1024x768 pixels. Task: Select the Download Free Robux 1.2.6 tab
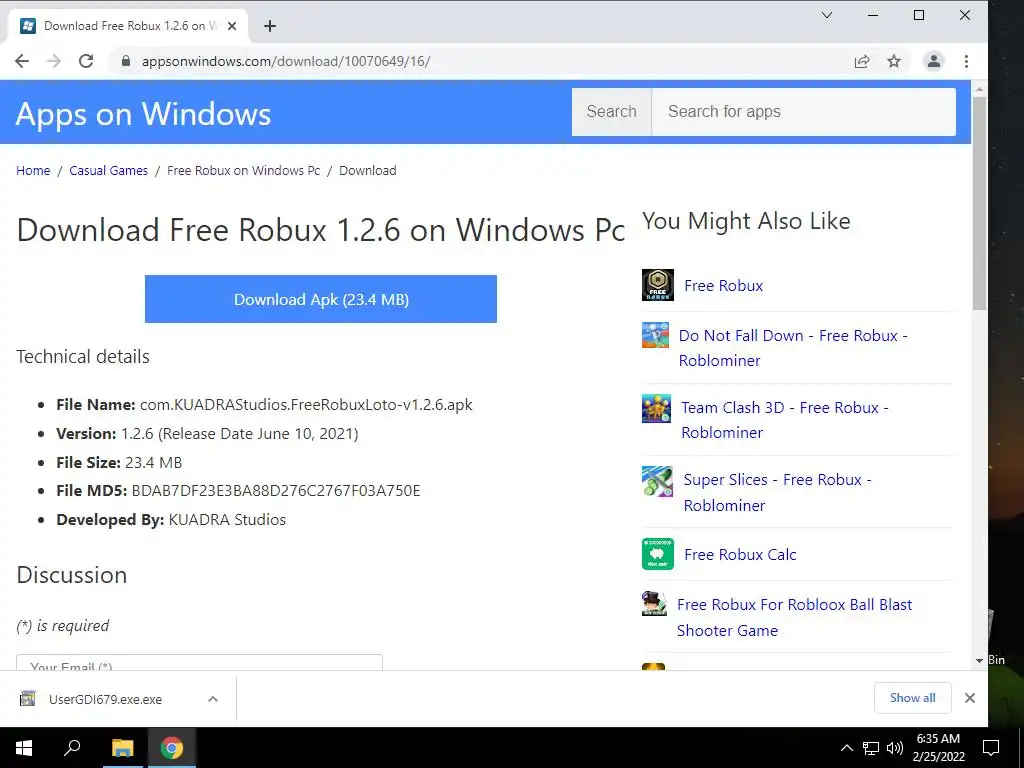pyautogui.click(x=128, y=26)
